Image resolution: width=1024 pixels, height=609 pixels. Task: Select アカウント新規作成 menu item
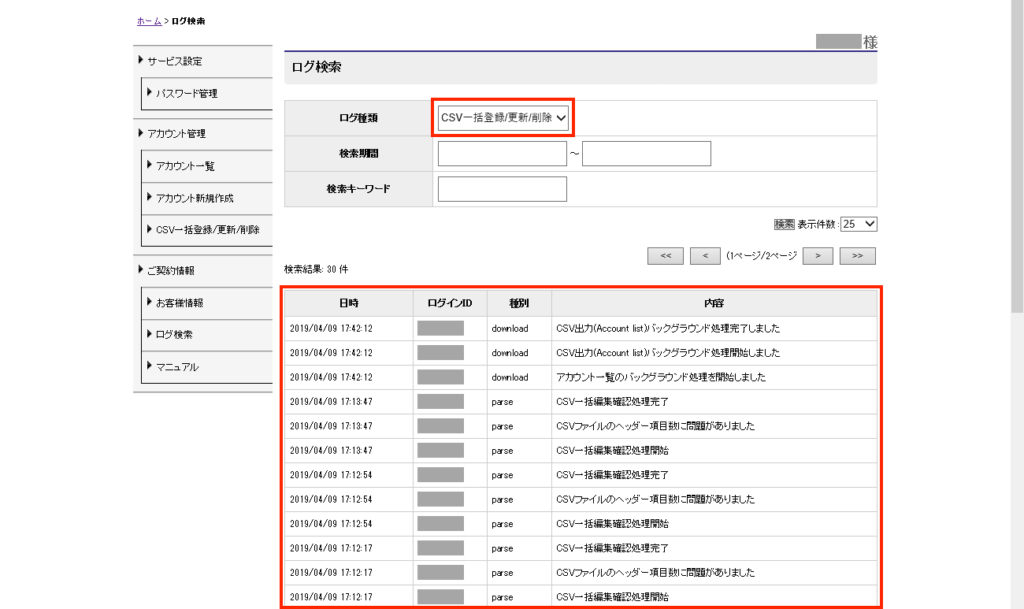pyautogui.click(x=195, y=198)
